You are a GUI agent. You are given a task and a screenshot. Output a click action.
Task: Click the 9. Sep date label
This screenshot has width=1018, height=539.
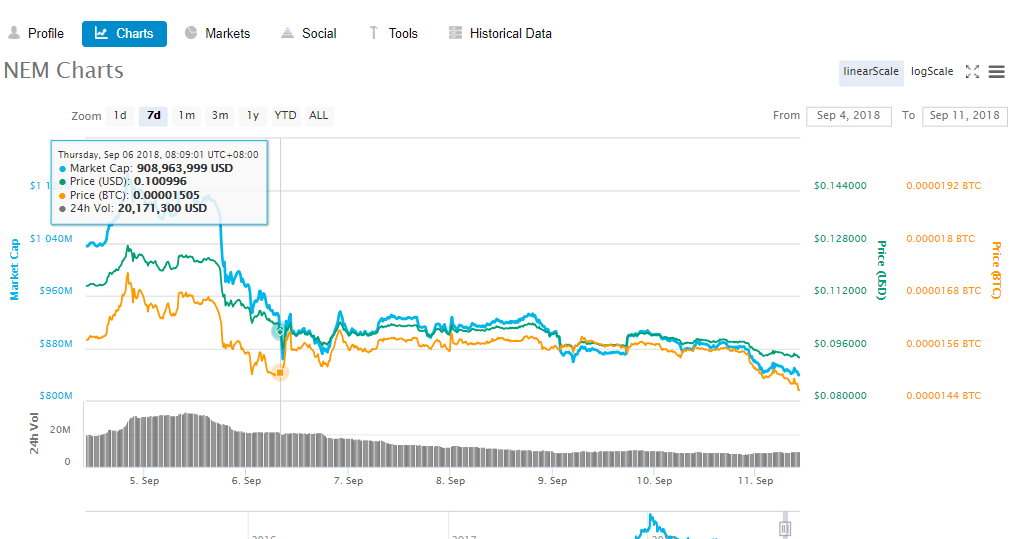pos(552,481)
